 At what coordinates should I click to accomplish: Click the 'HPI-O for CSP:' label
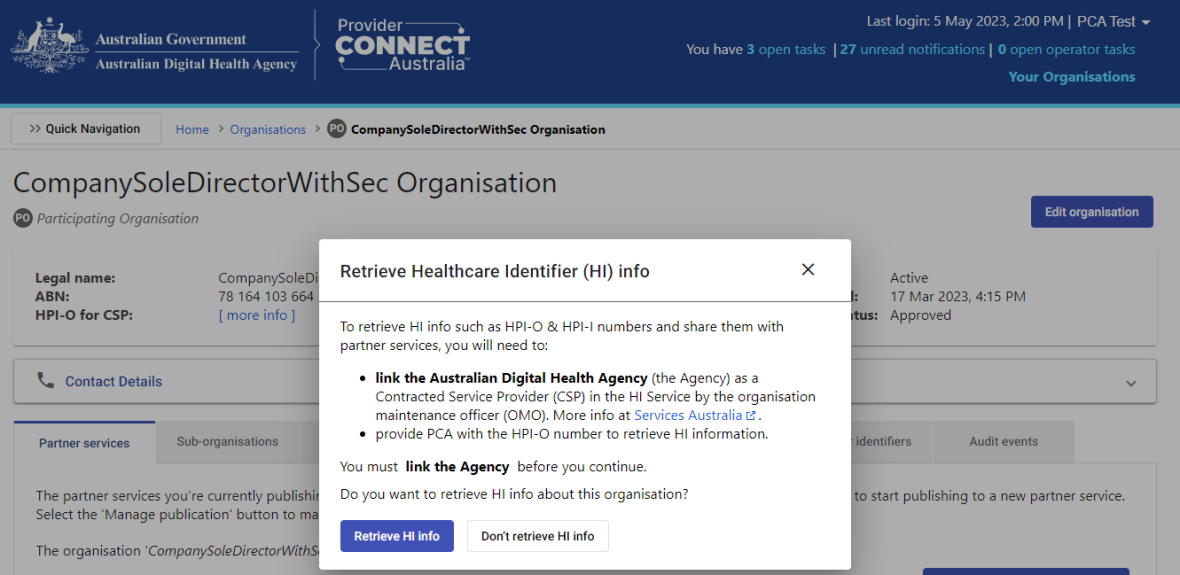click(84, 315)
